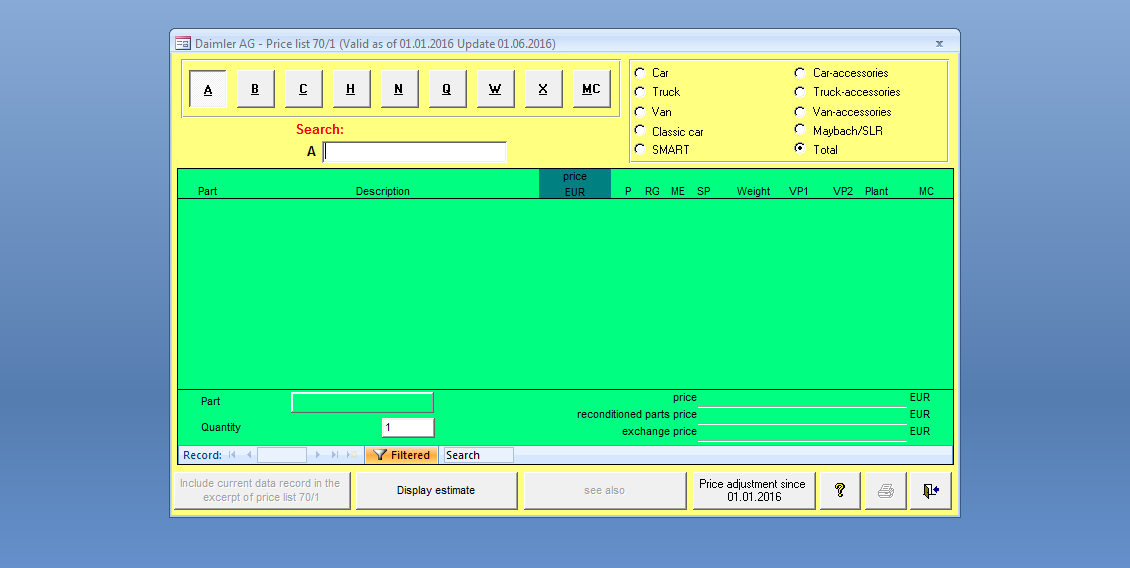Image resolution: width=1130 pixels, height=568 pixels.
Task: Click the Part column header
Action: [208, 191]
